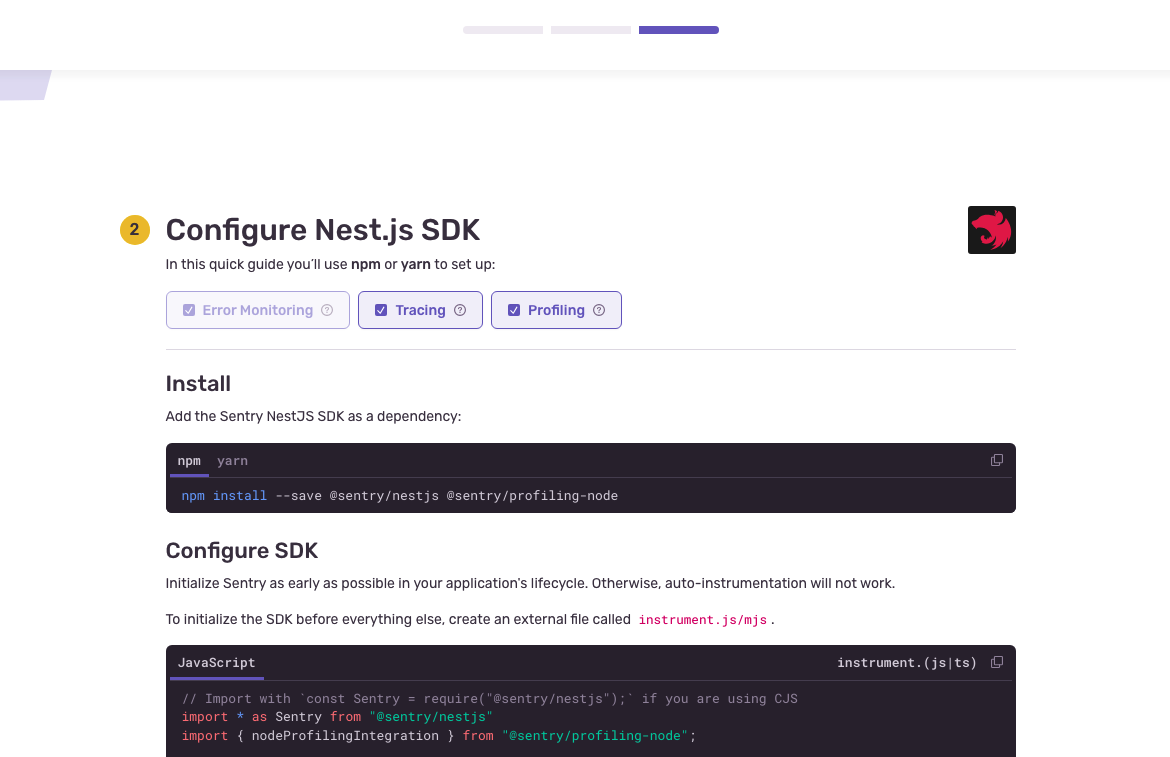Screen dimensions: 1170x757
Task: Disable the Profiling checkbox
Action: [x=513, y=310]
